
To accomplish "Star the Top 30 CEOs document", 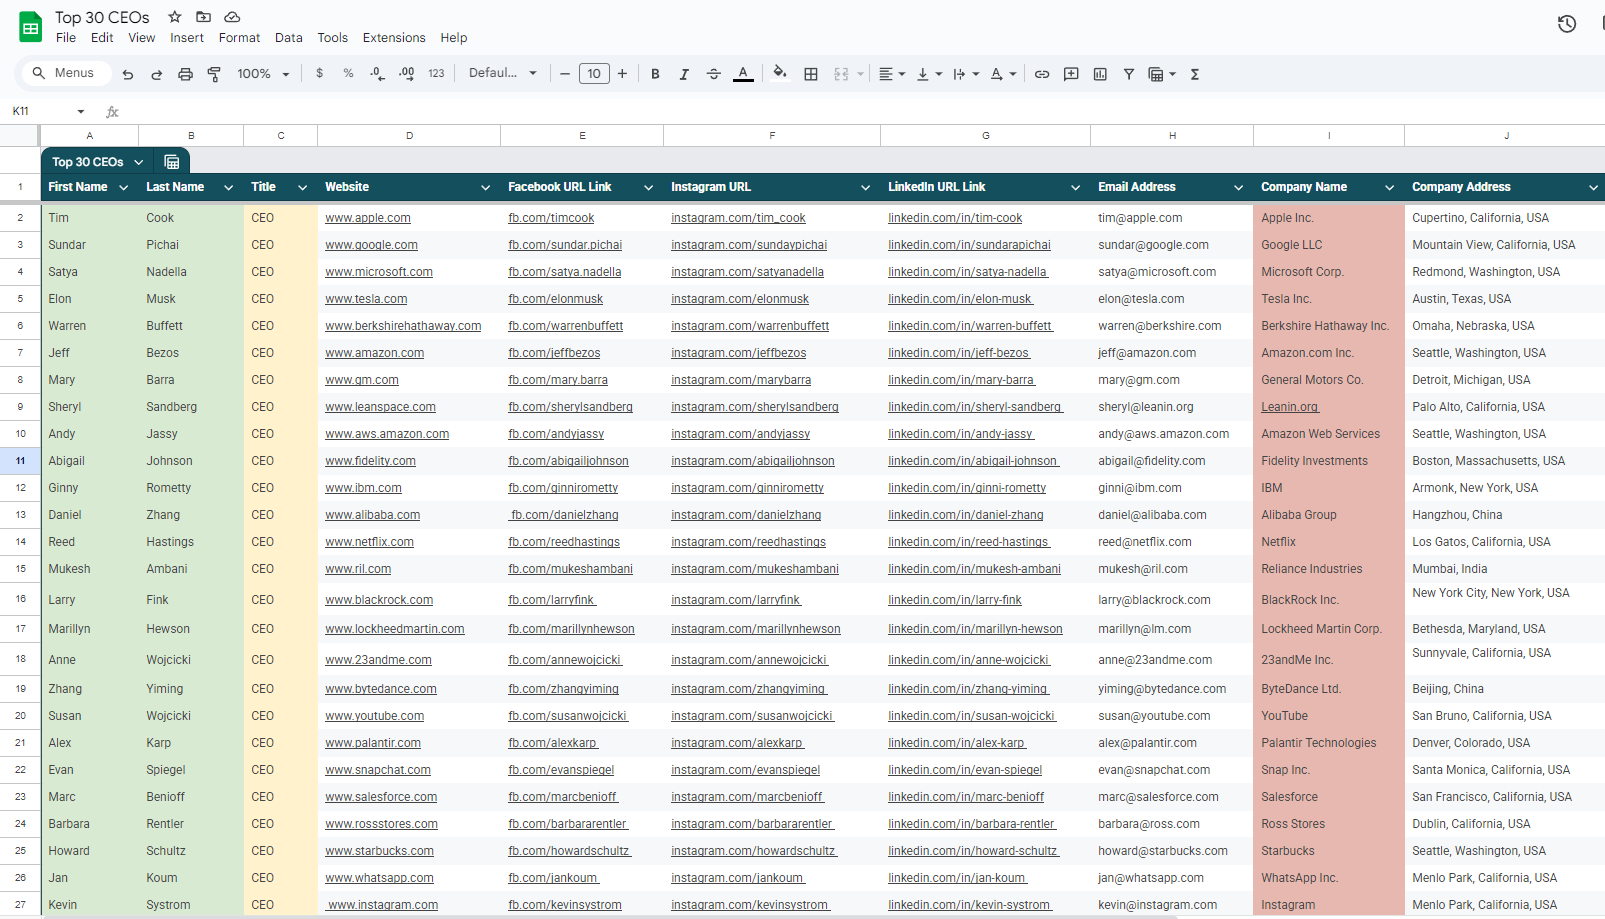I will [x=175, y=17].
